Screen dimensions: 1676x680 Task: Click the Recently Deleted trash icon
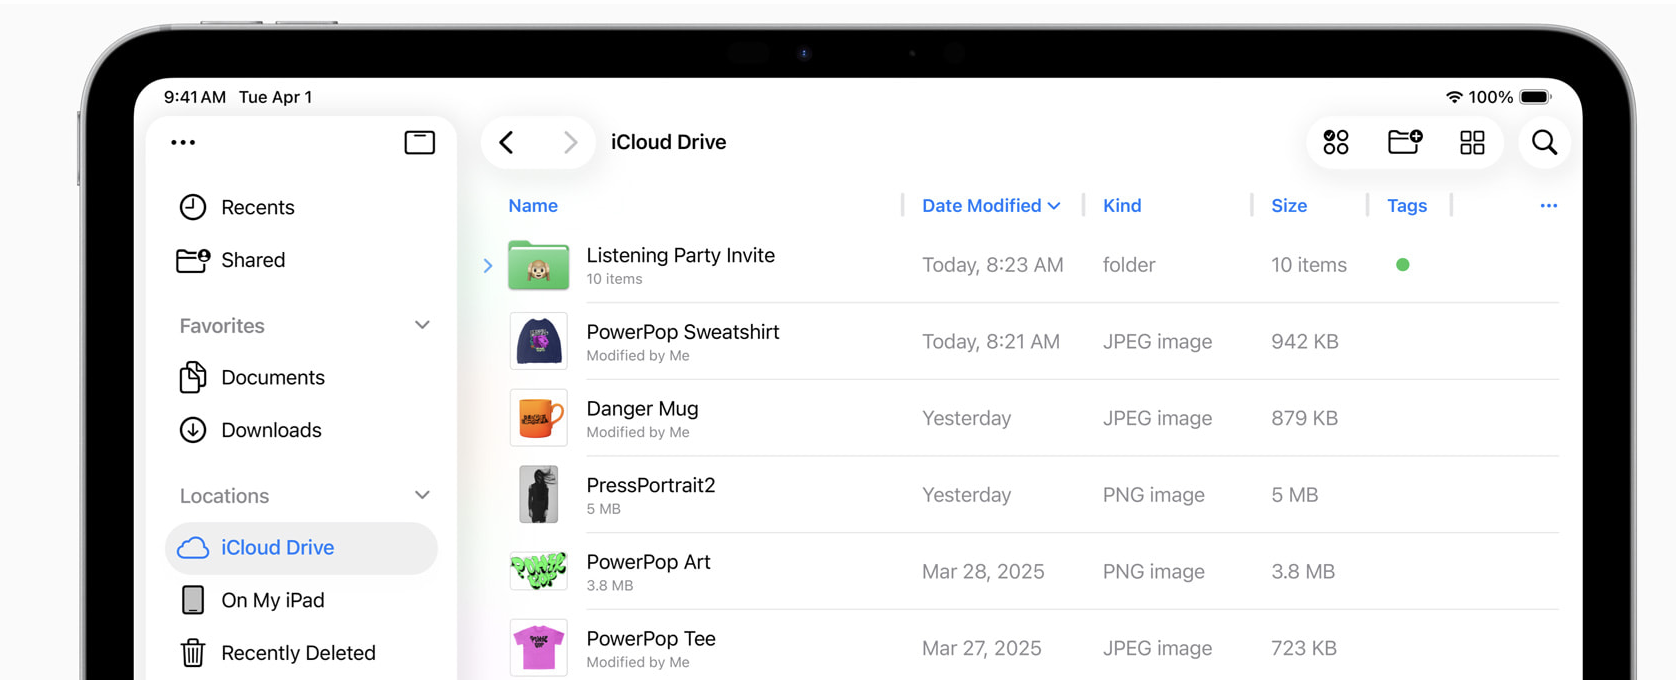pyautogui.click(x=193, y=653)
